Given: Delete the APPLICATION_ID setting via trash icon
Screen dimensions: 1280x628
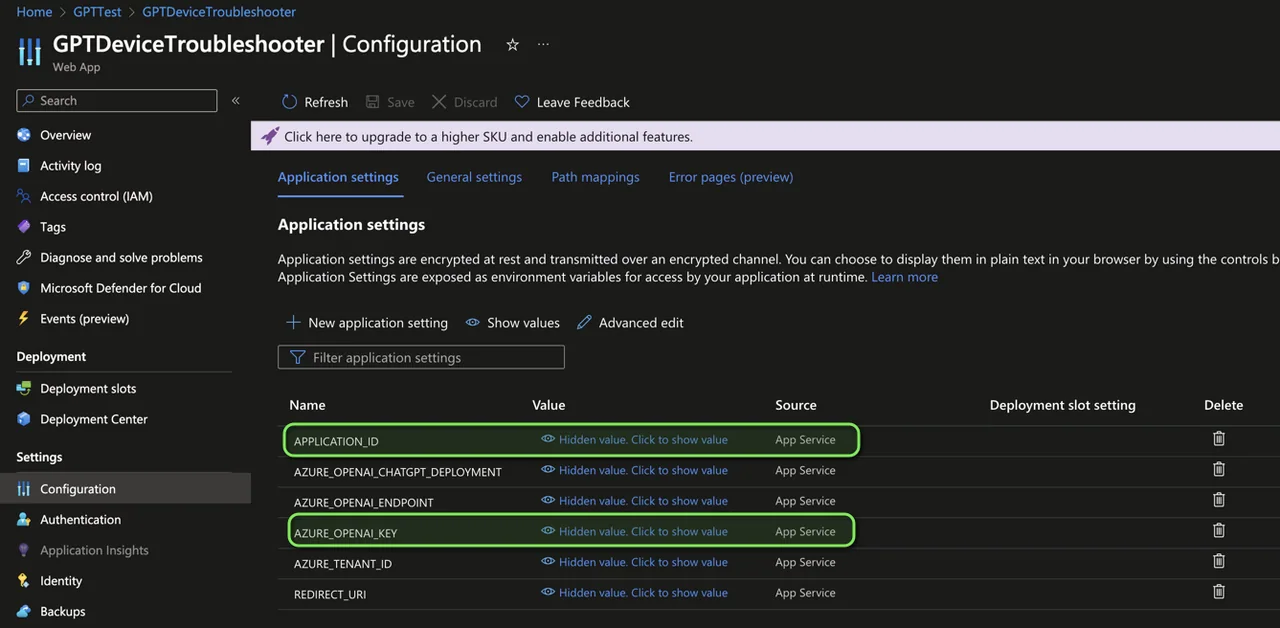Looking at the screenshot, I should click(x=1219, y=438).
